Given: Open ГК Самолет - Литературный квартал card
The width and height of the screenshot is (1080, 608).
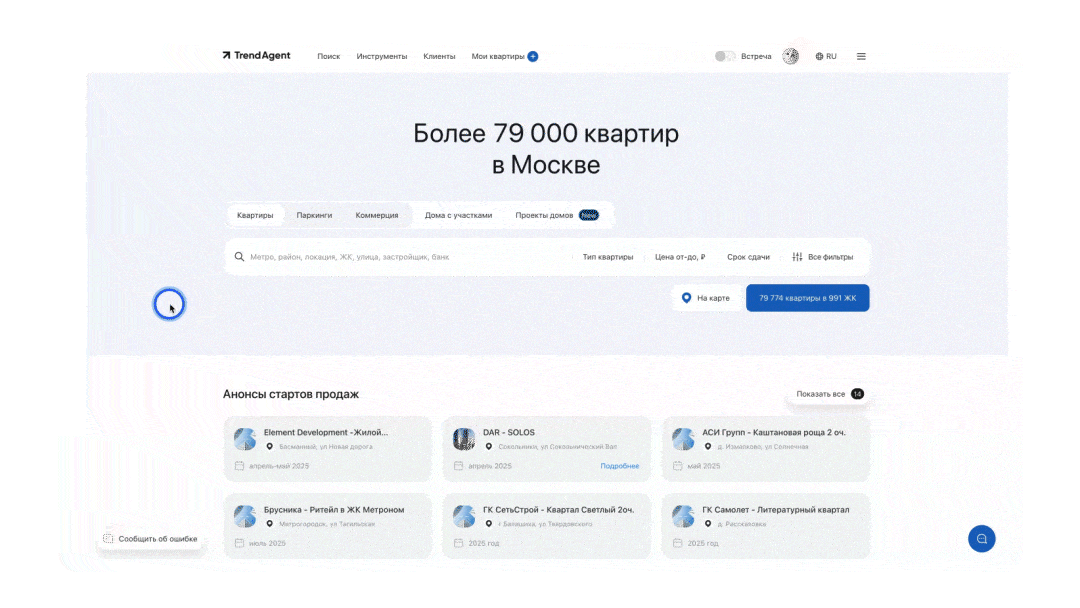Looking at the screenshot, I should pos(766,526).
